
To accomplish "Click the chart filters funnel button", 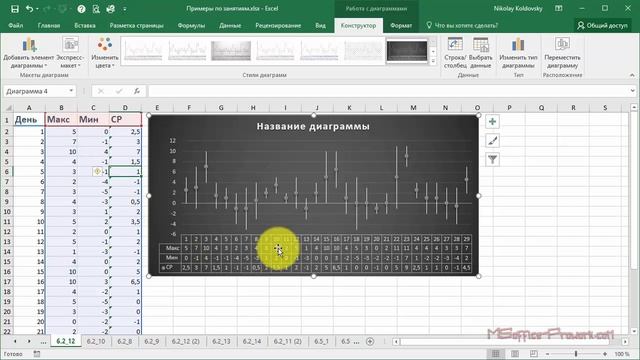I will (x=493, y=159).
